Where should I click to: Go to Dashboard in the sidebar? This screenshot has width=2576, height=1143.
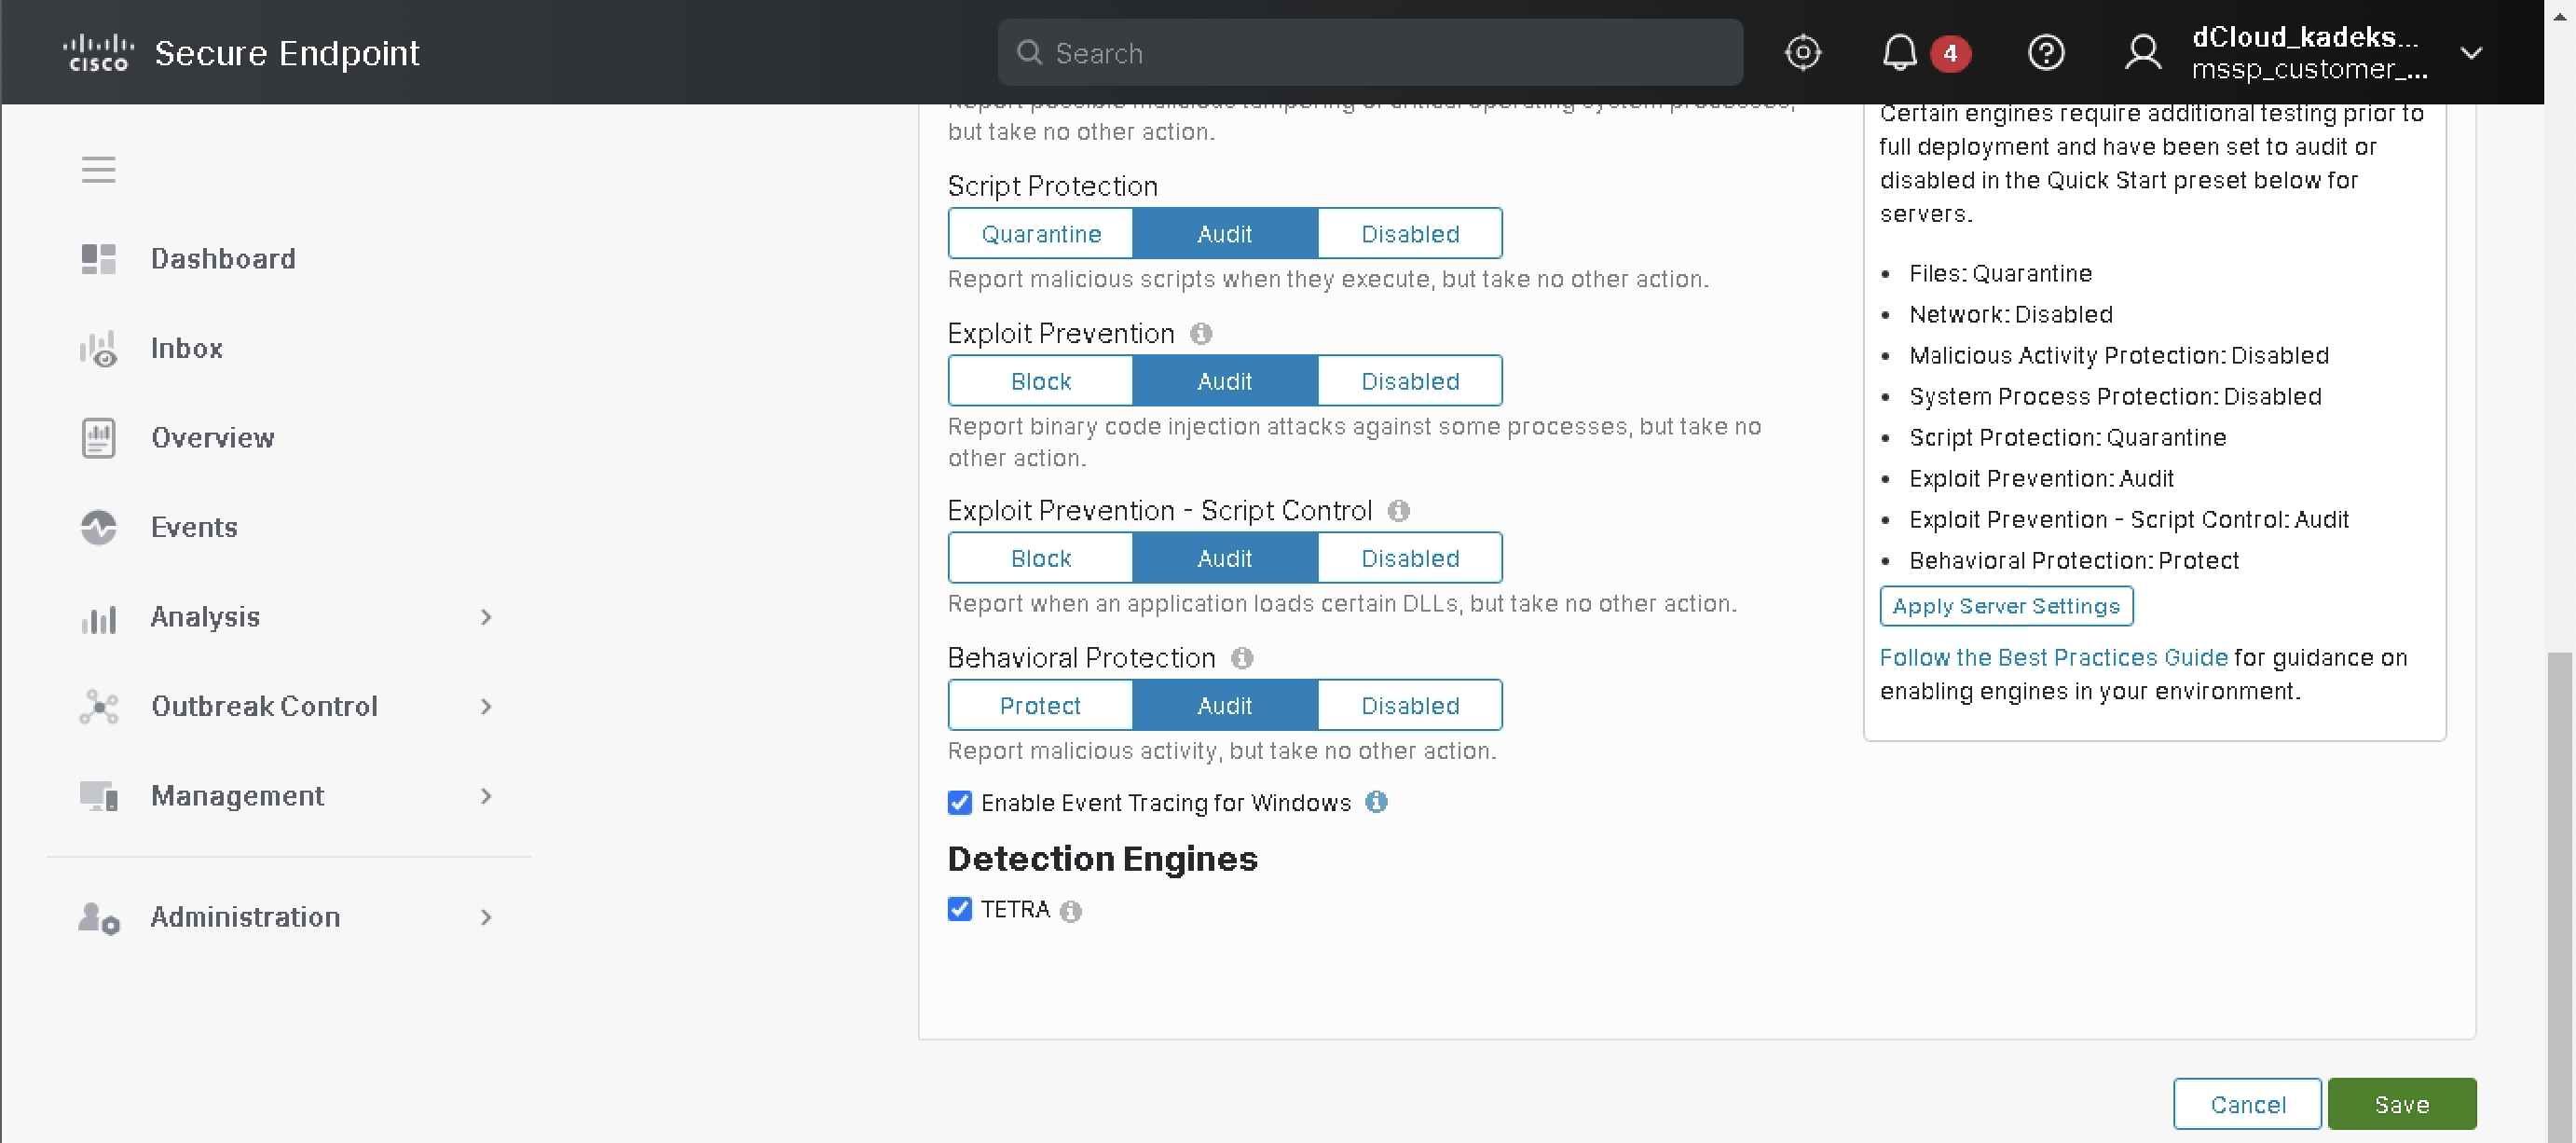pyautogui.click(x=222, y=259)
